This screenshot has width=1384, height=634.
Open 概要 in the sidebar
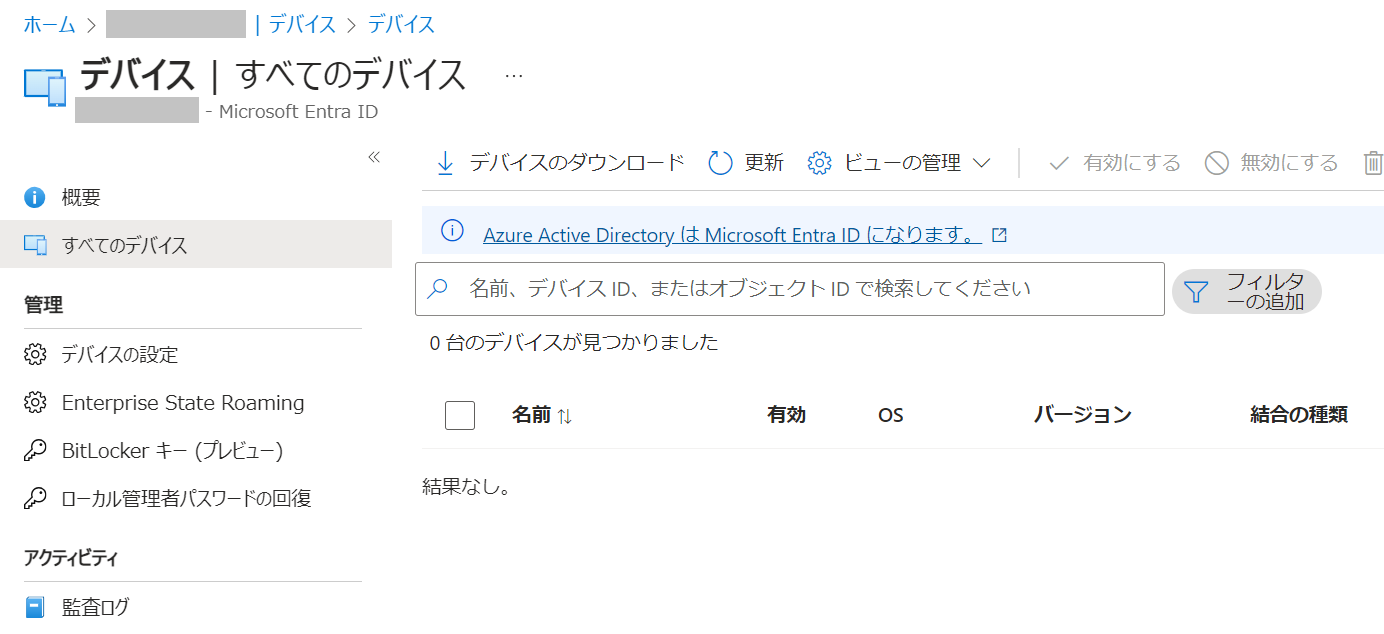[81, 197]
